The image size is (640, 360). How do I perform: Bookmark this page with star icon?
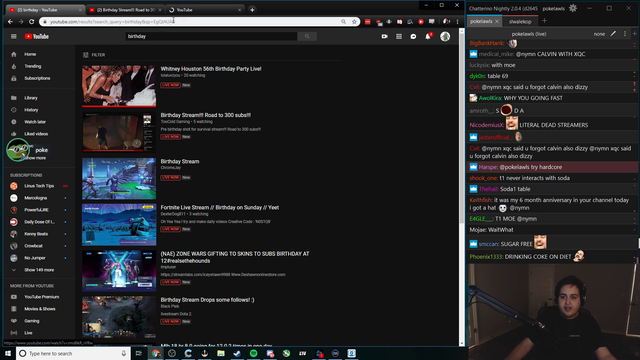coord(354,22)
